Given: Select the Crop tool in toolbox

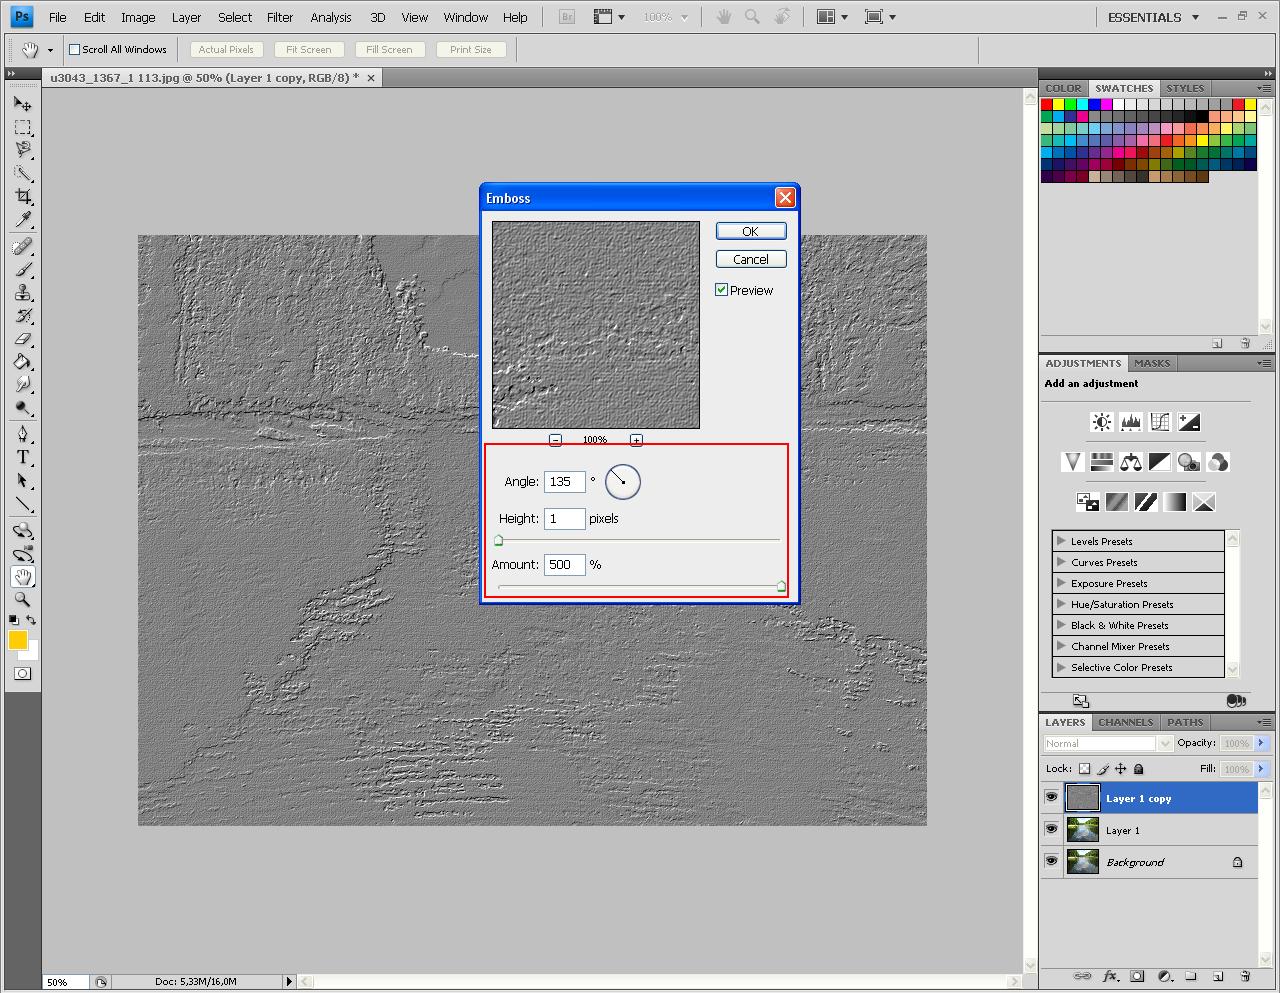Looking at the screenshot, I should point(23,196).
